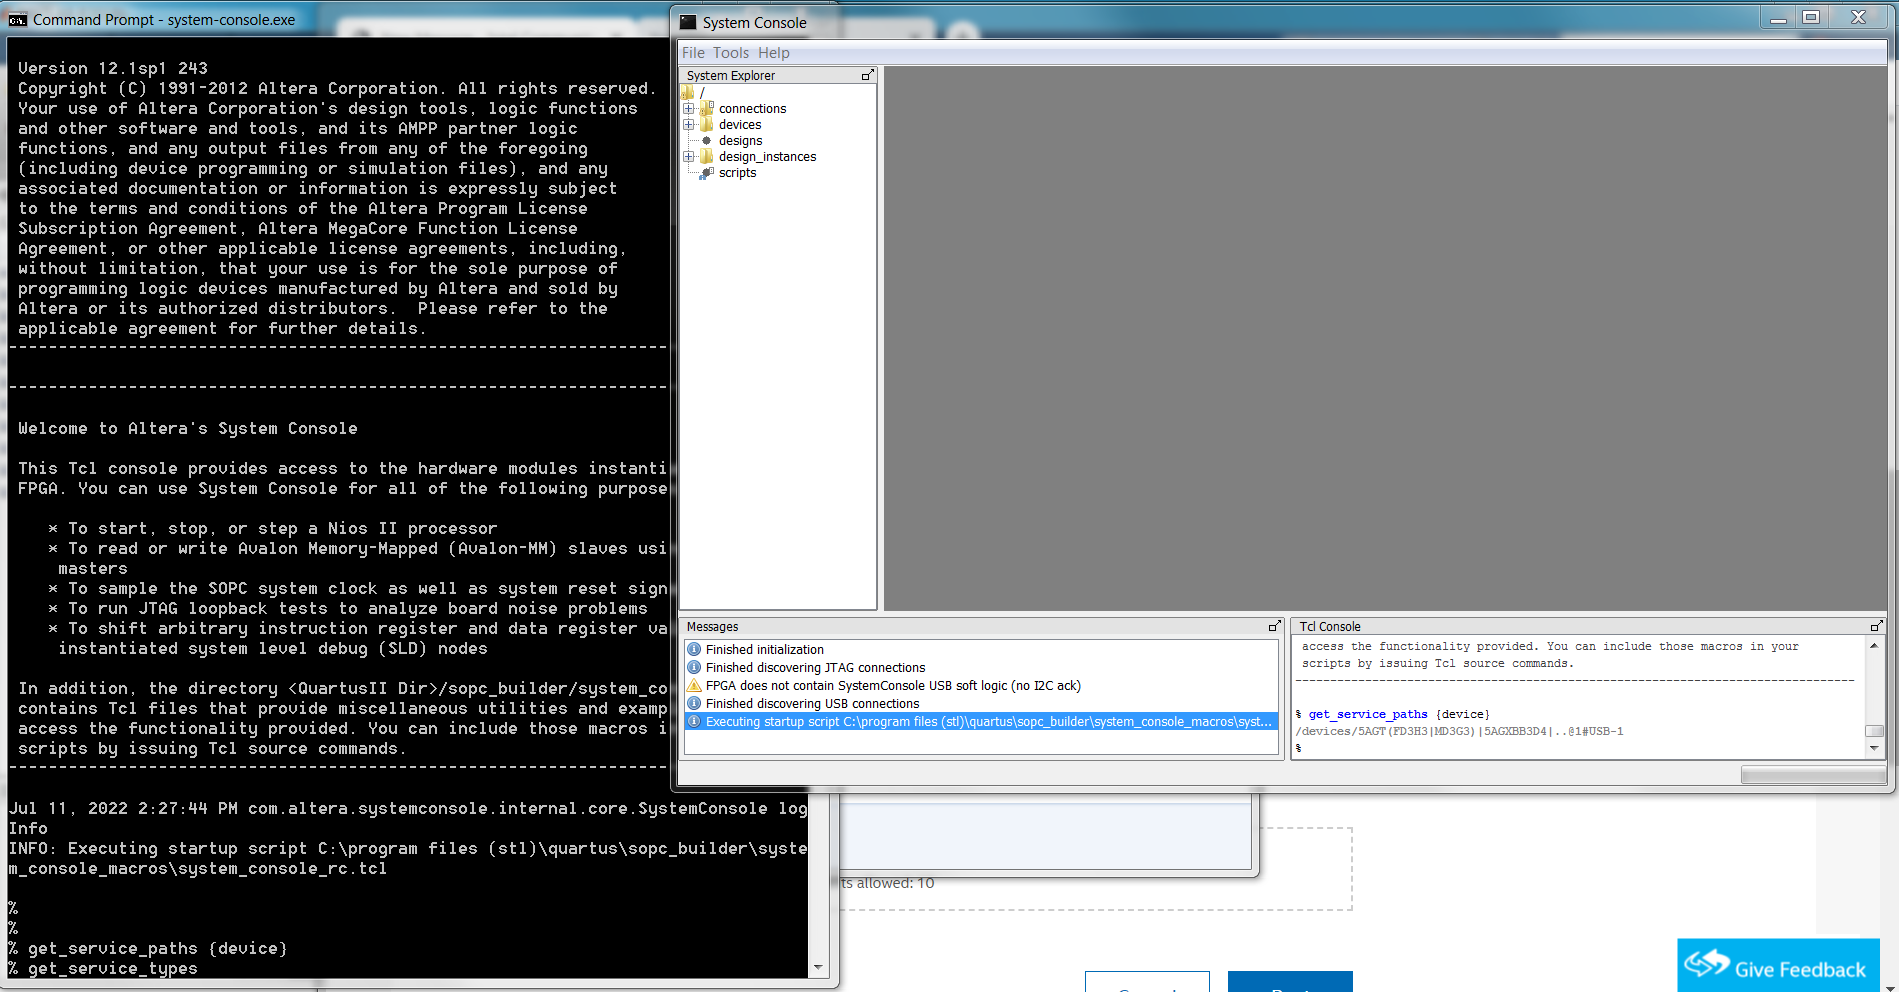Click the Tcl Console prompt input line

[x=1580, y=748]
